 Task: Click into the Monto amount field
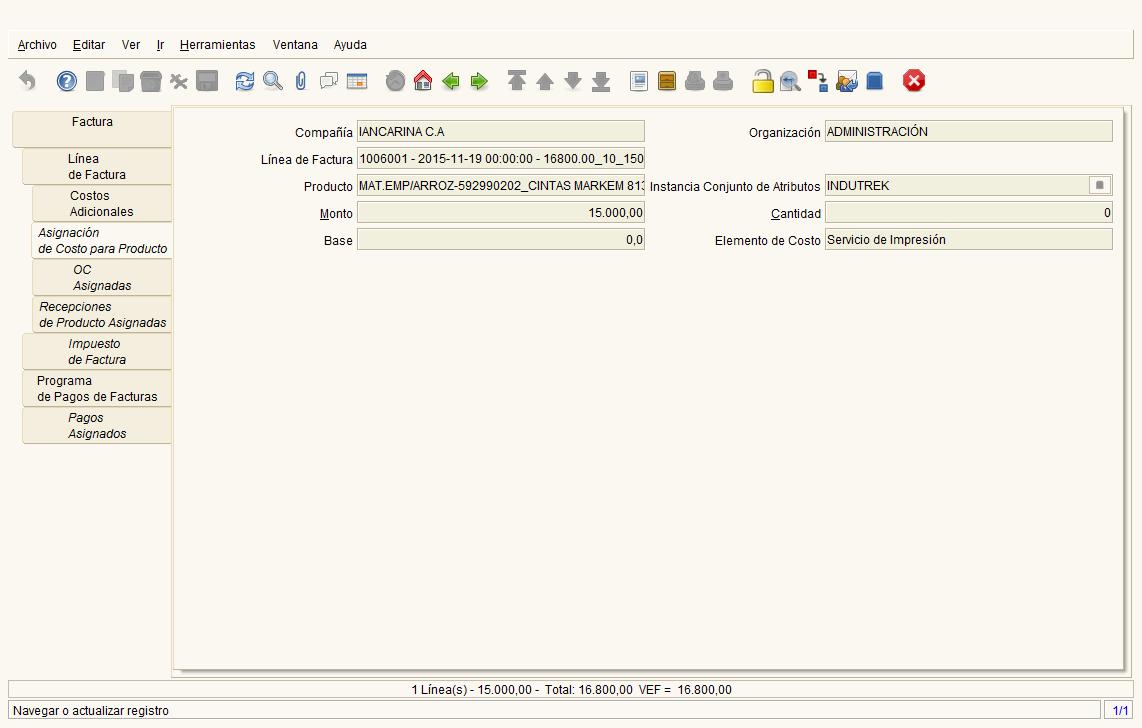tap(500, 213)
